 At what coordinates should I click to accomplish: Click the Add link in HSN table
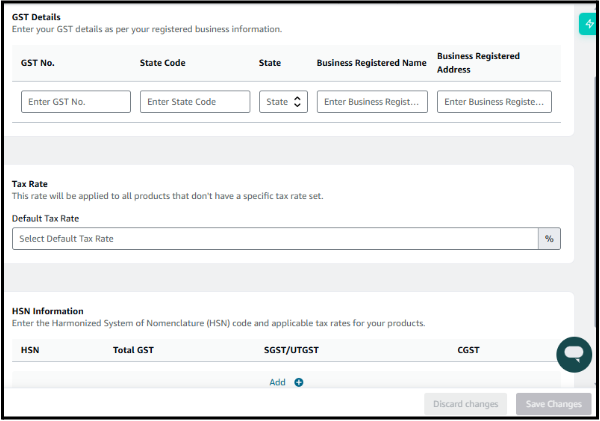(277, 382)
